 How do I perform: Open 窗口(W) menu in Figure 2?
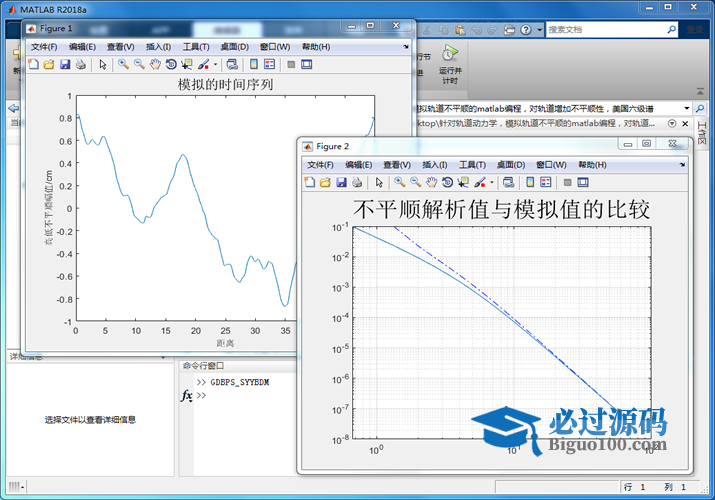[x=551, y=165]
